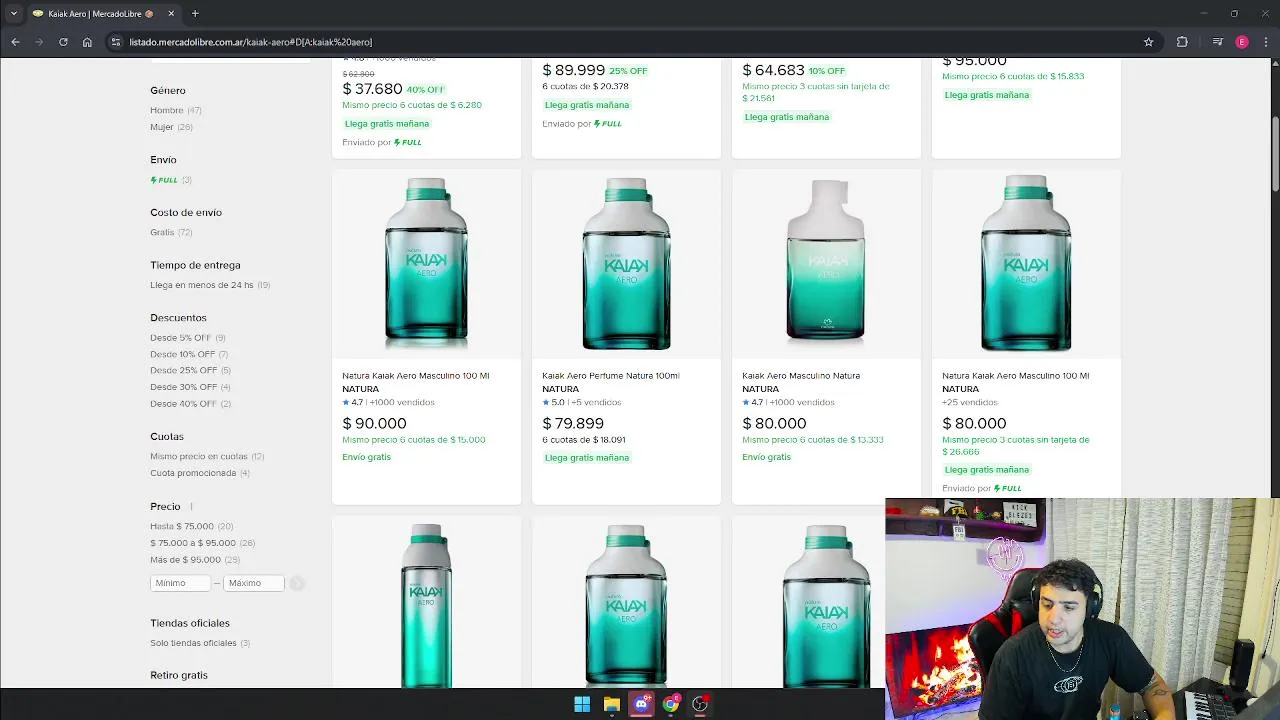Apply price range with arrow button
The width and height of the screenshot is (1280, 720).
pos(297,583)
